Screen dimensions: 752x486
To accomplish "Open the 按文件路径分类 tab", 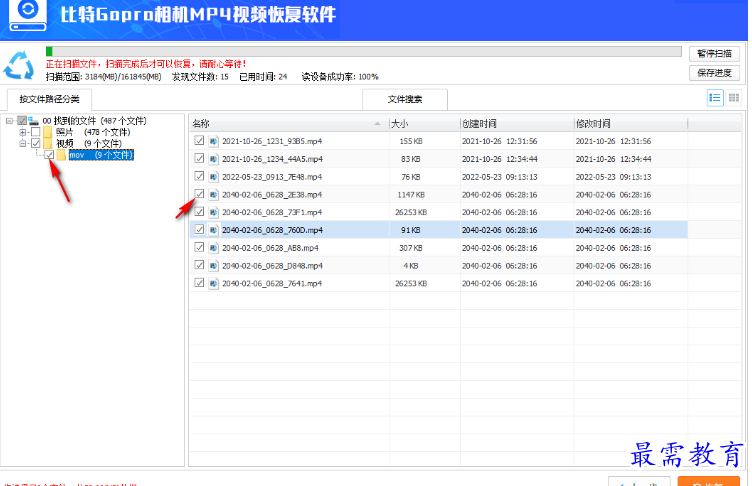I will tap(49, 99).
